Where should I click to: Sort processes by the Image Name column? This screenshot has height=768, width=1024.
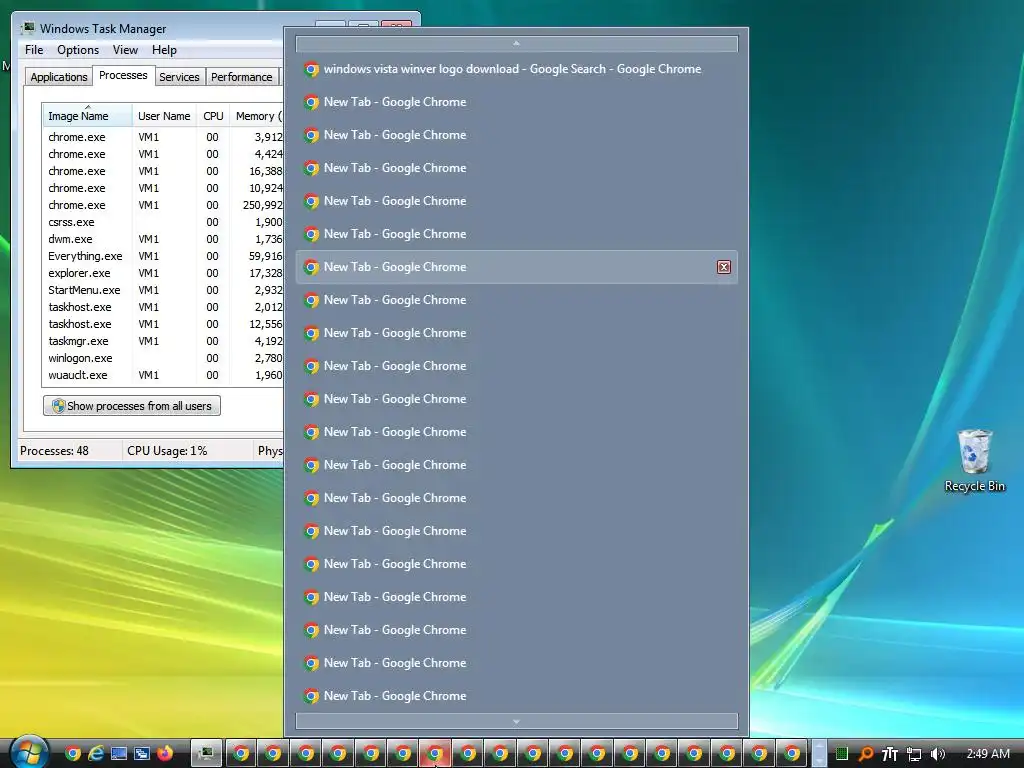click(x=88, y=116)
